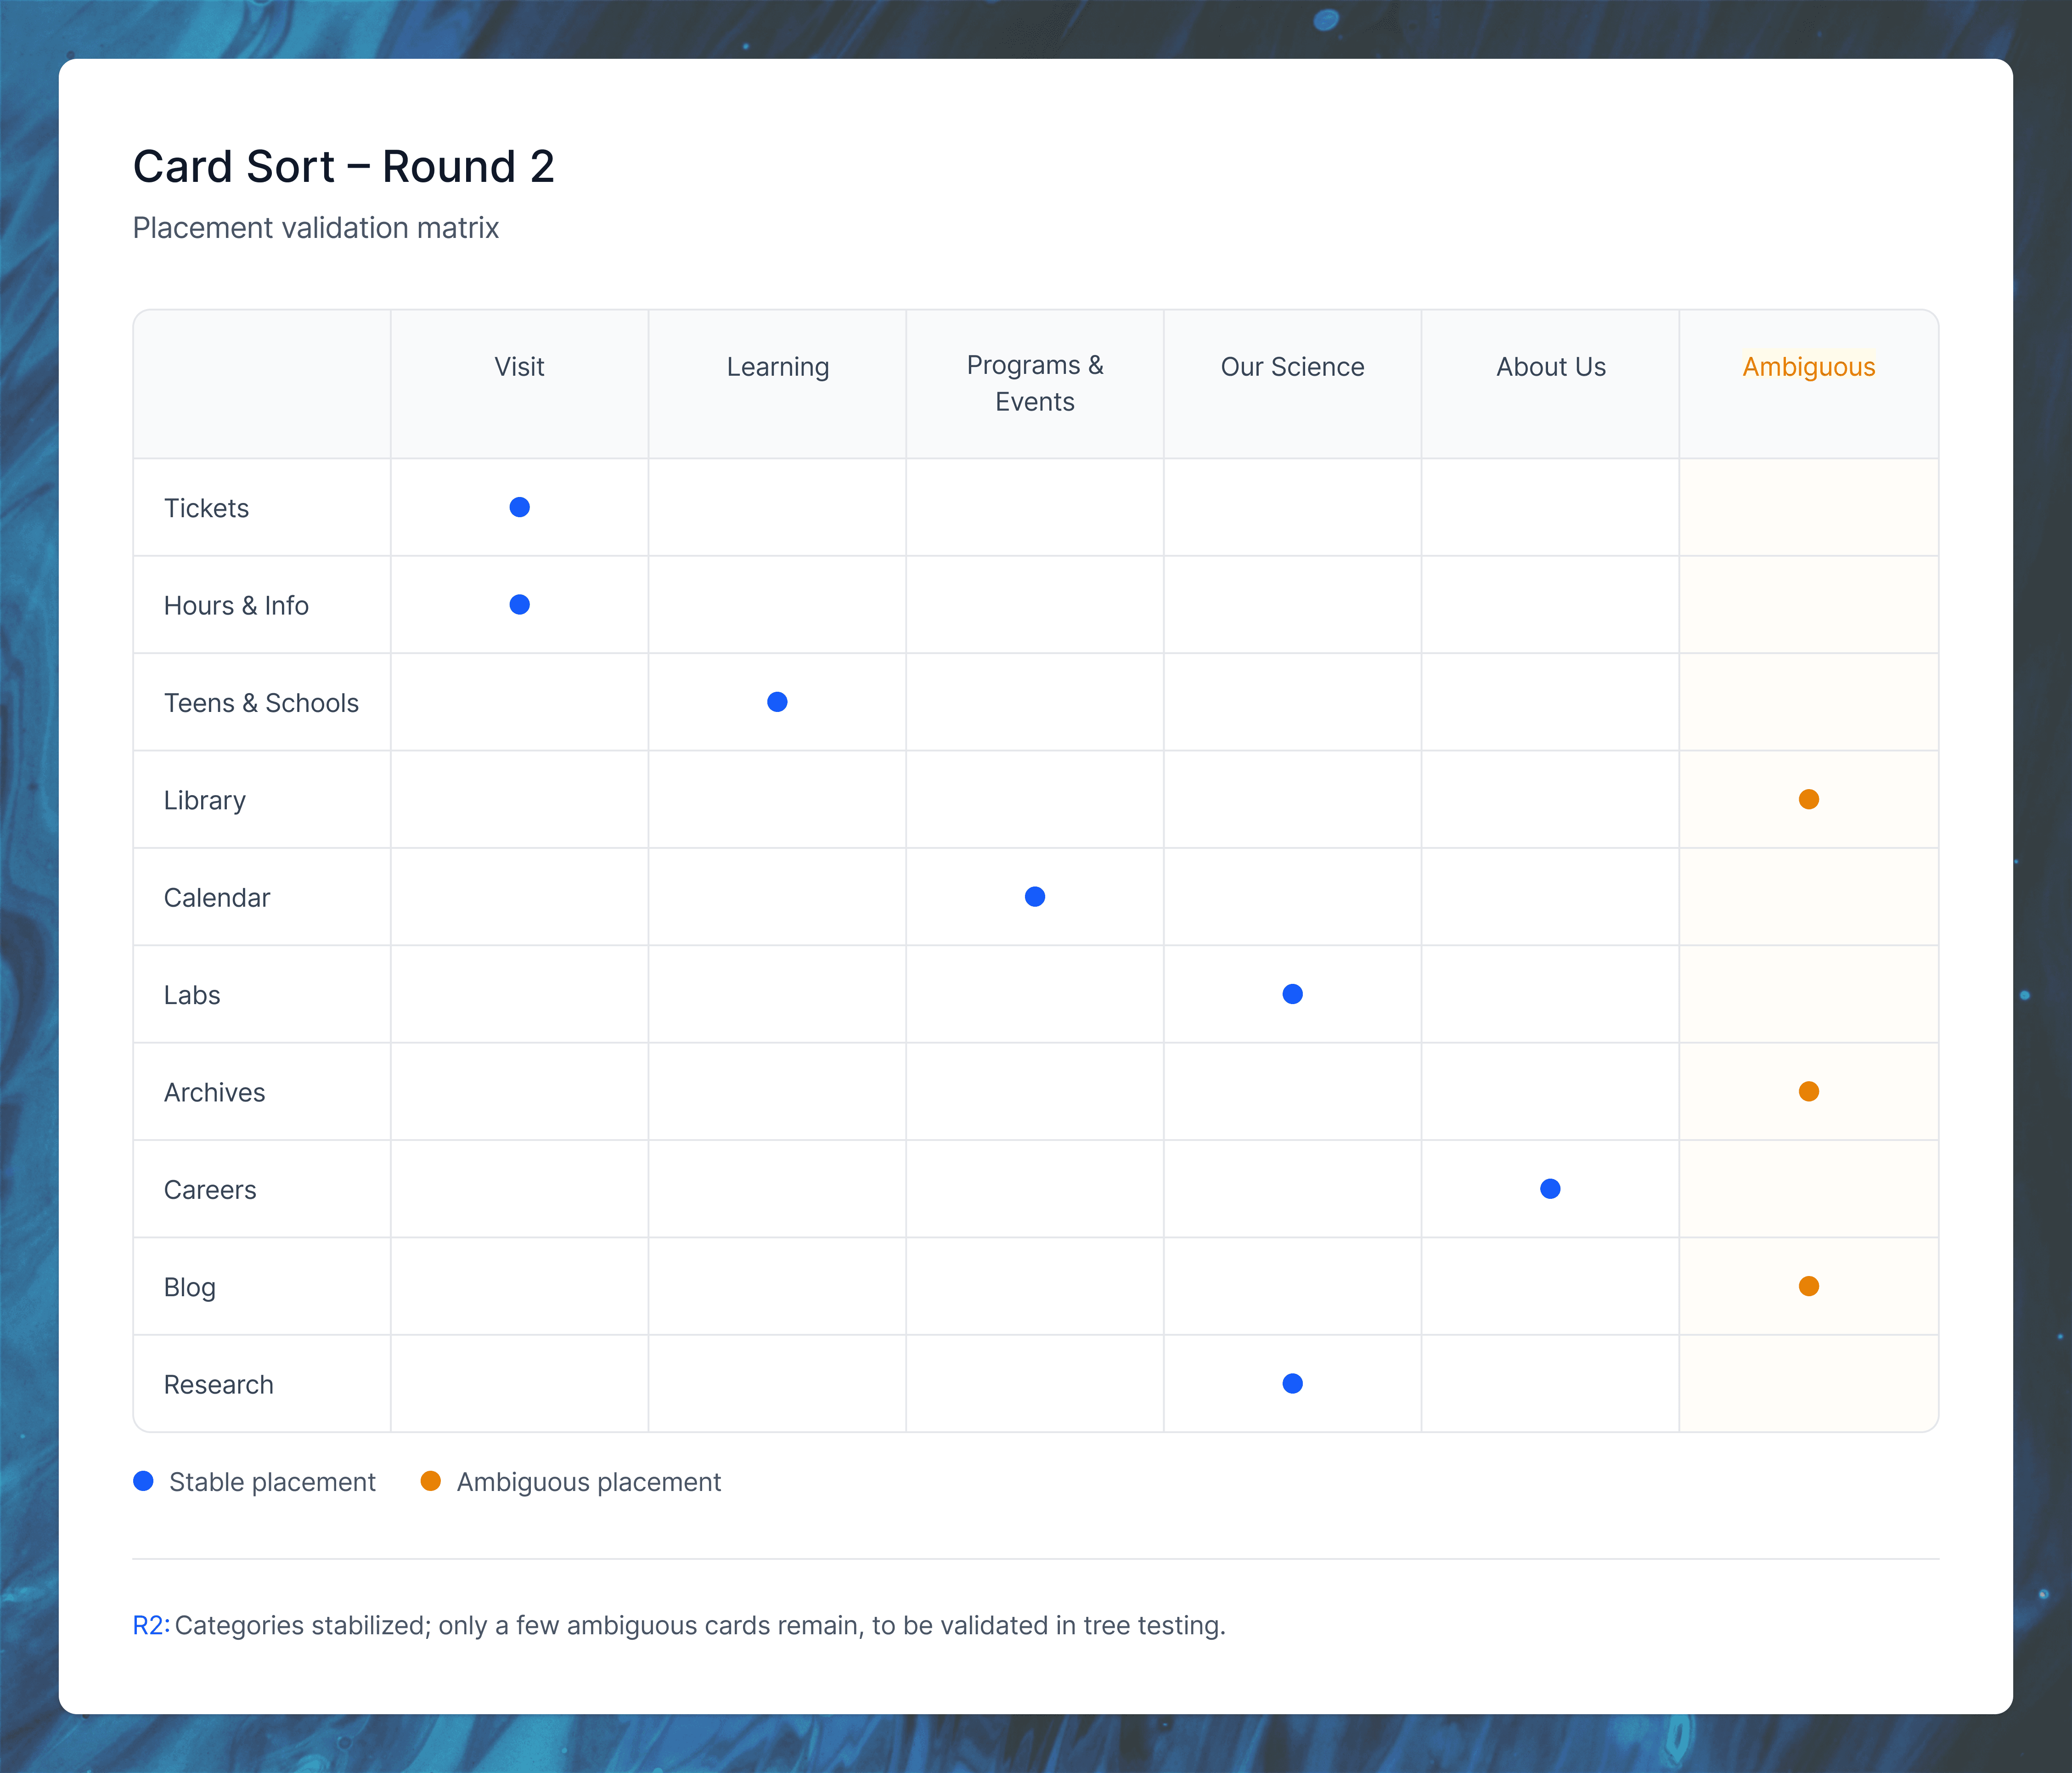Click the blue Stable placement legend swatch
Viewport: 2072px width, 1773px height.
tap(143, 1481)
